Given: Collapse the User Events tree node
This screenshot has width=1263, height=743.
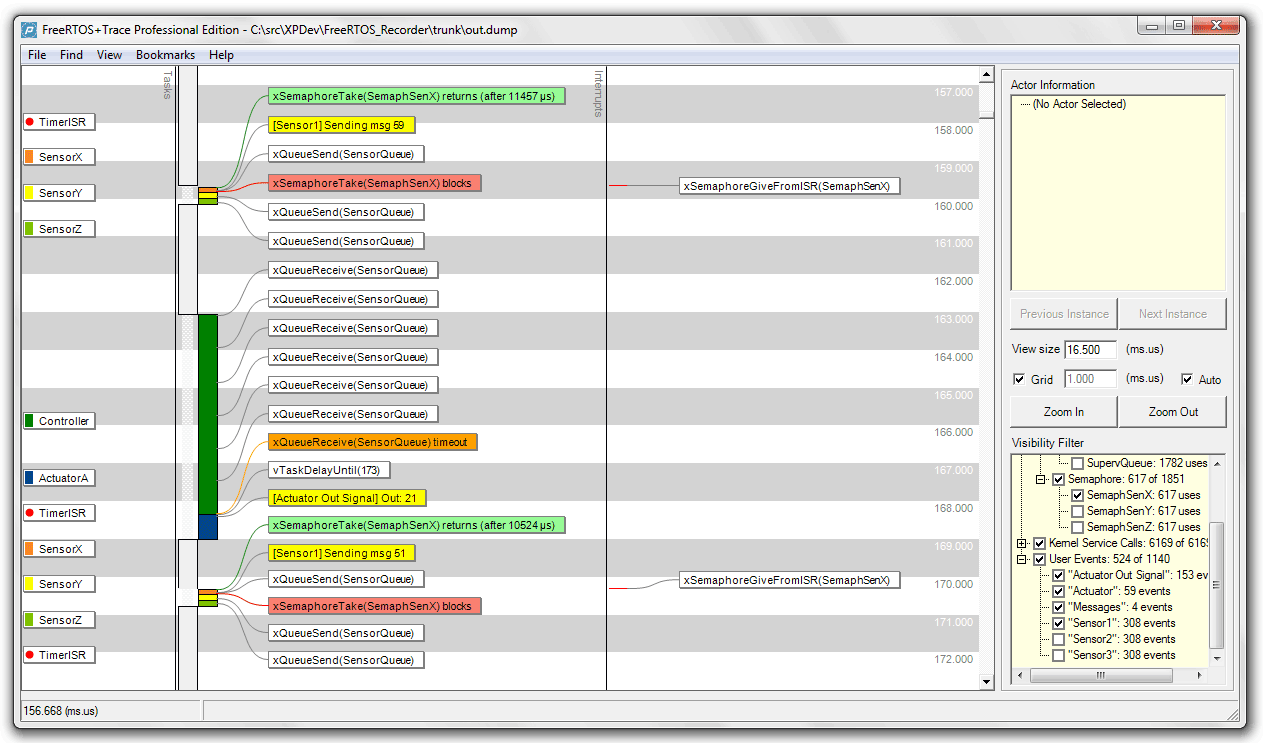Looking at the screenshot, I should pos(1022,559).
